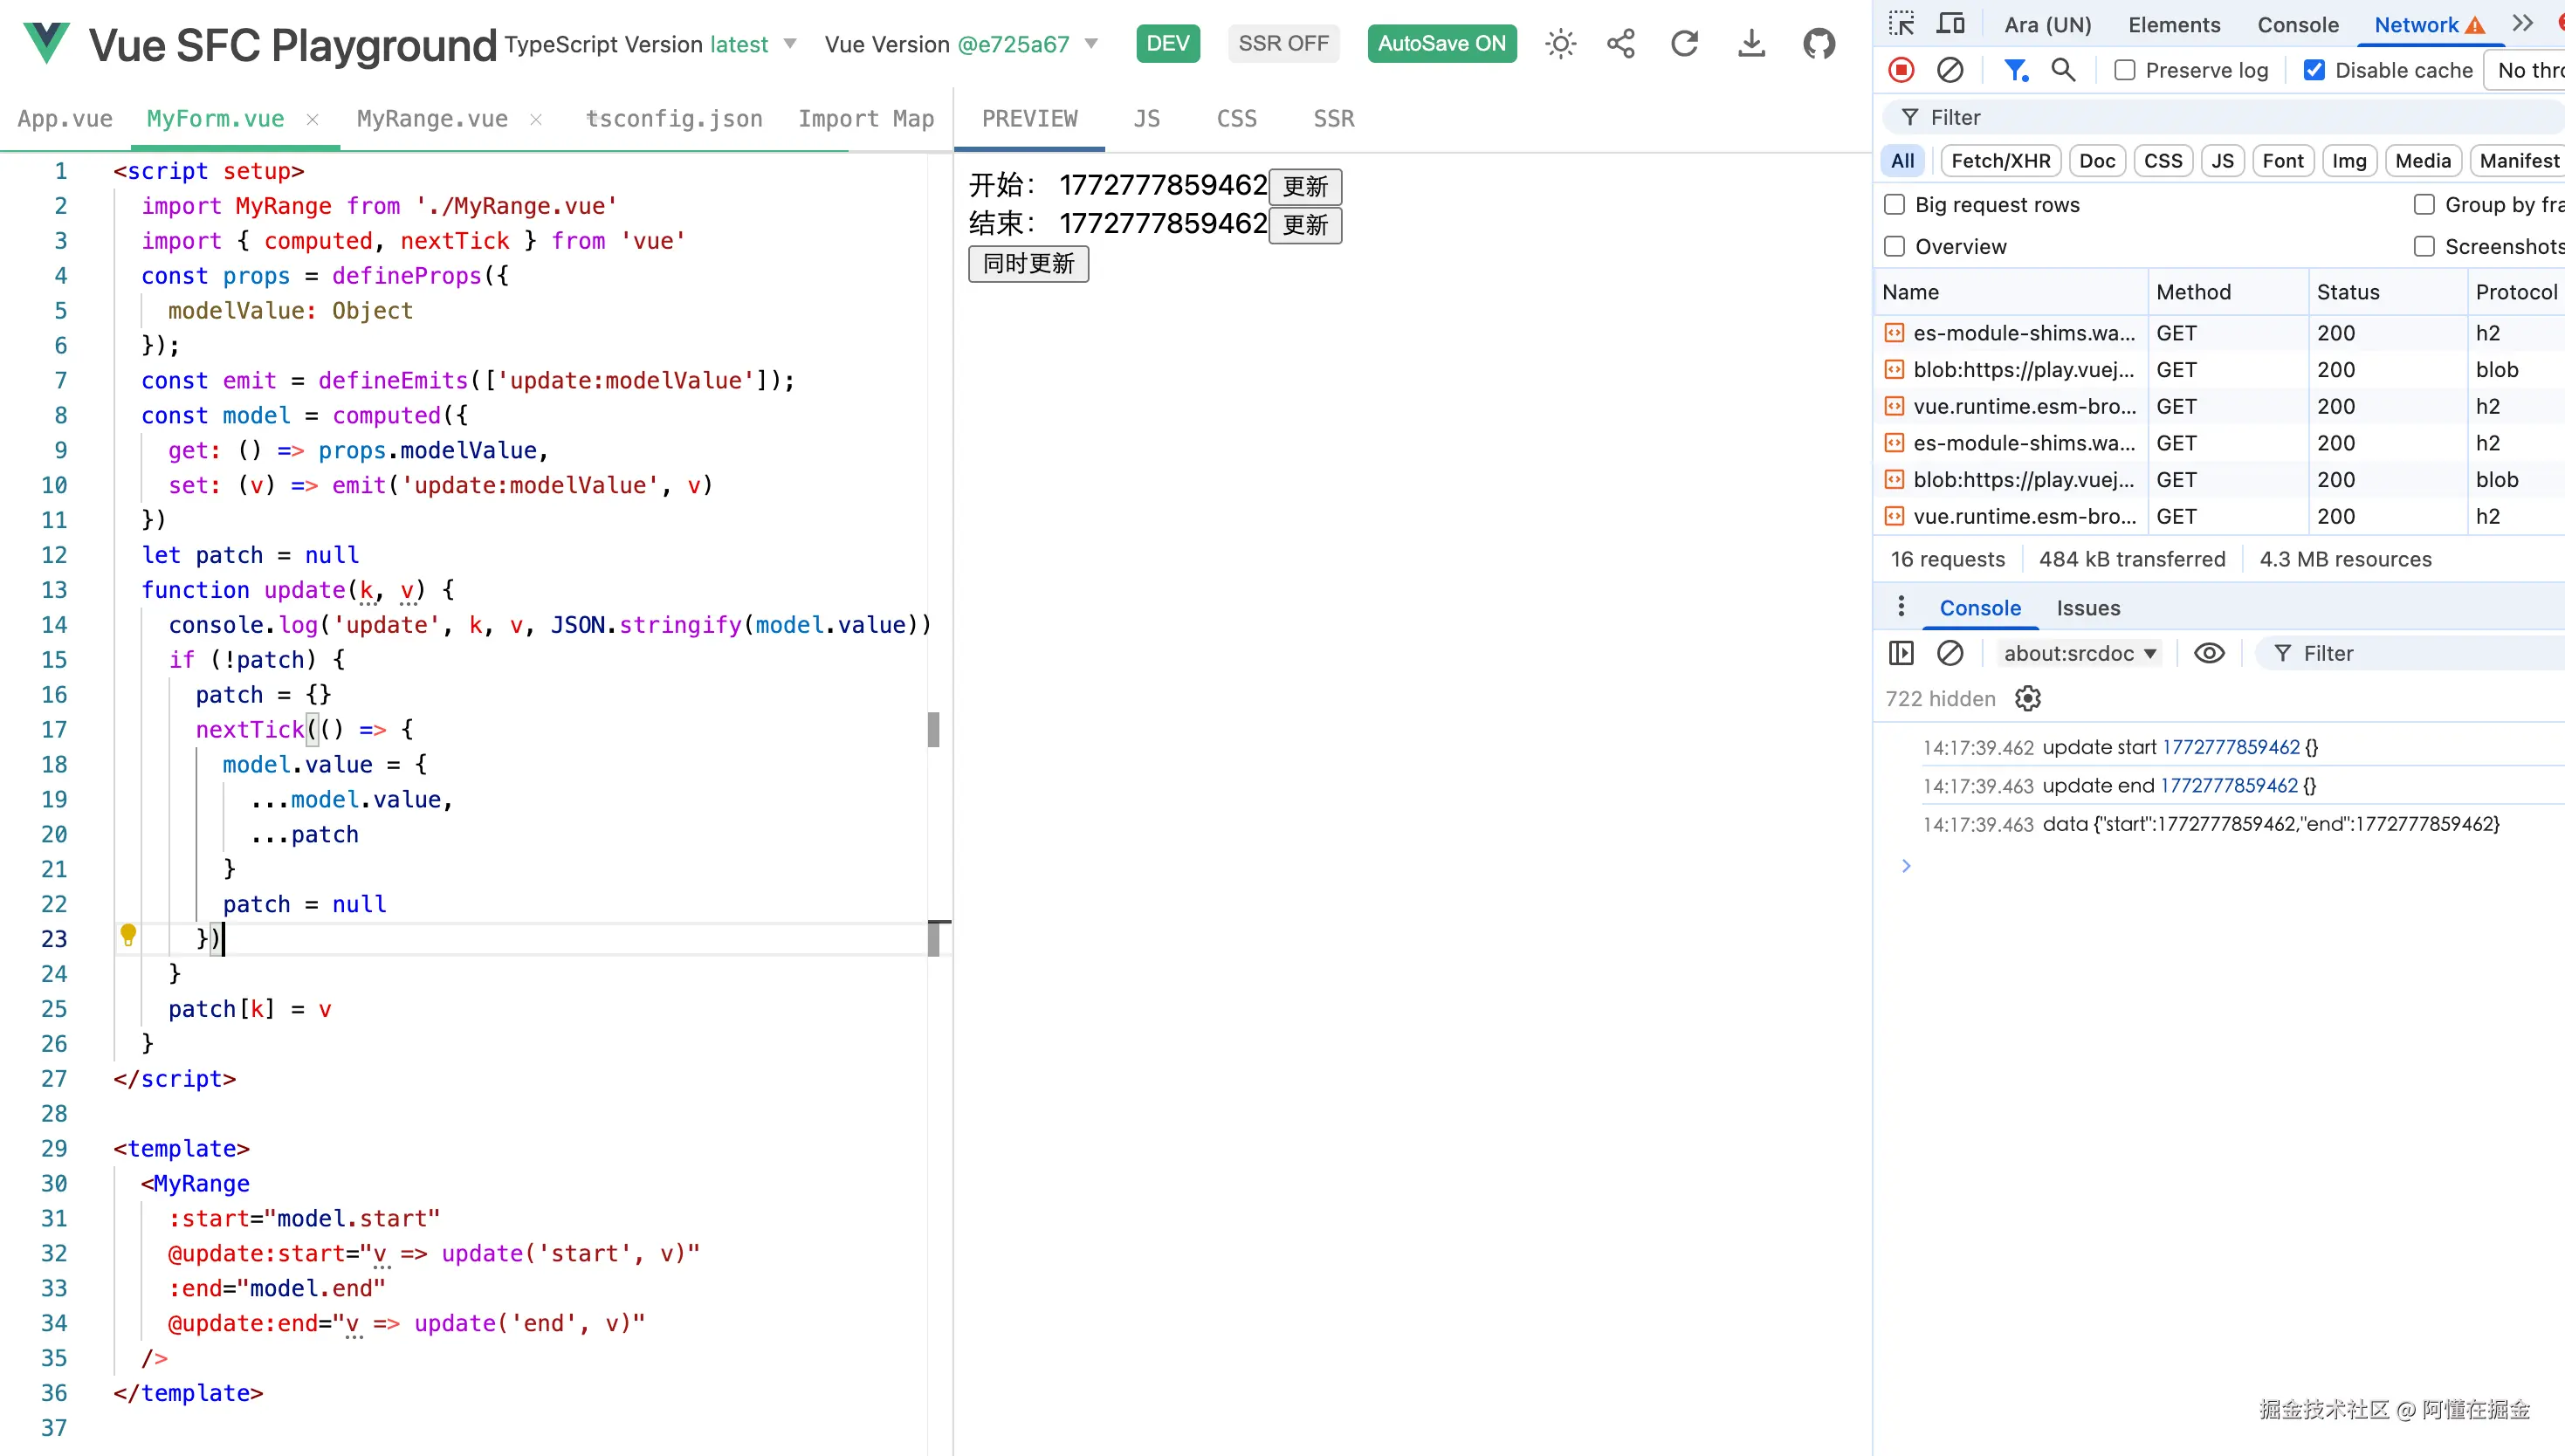Click the network search magnifier icon
This screenshot has width=2565, height=1456.
[x=2063, y=70]
